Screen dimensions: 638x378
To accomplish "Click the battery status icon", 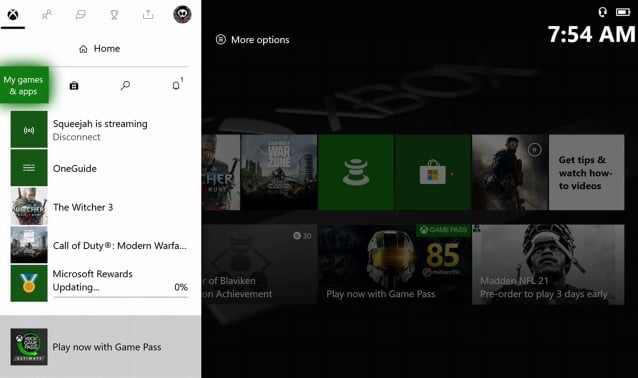I will pos(623,12).
